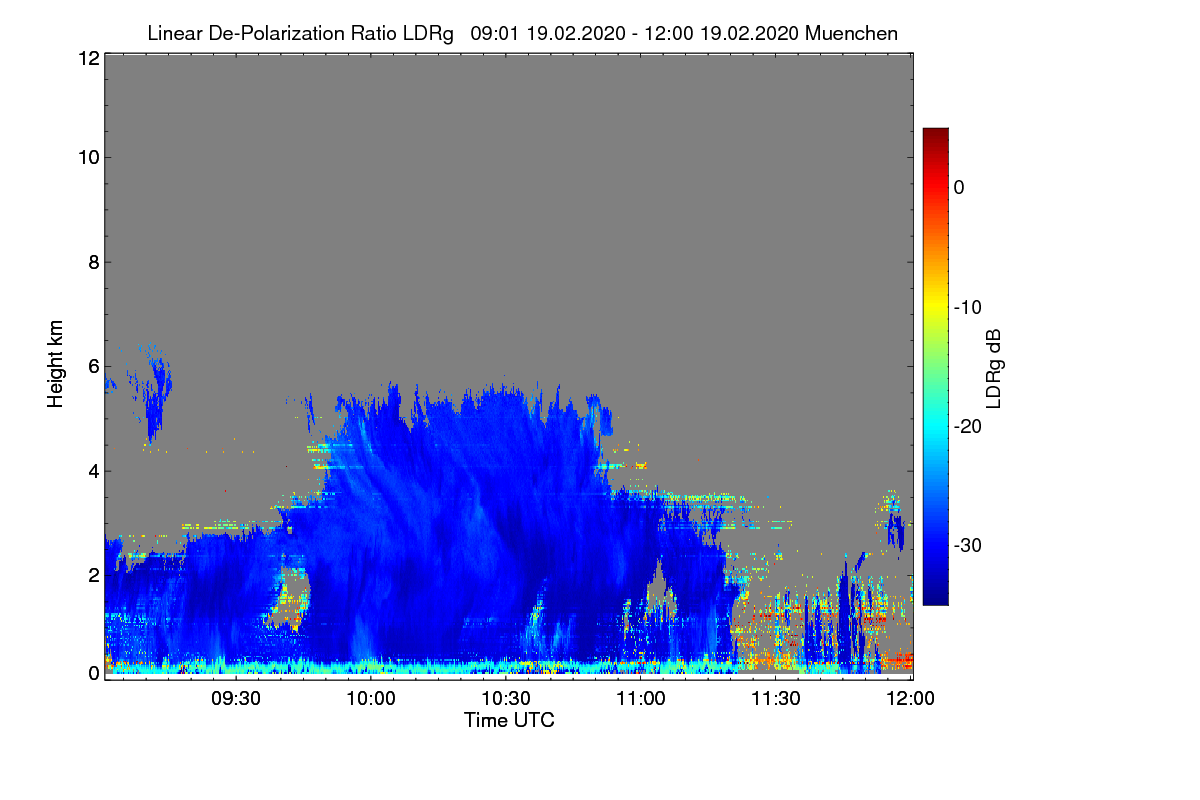The width and height of the screenshot is (1200, 800).
Task: Click the height tick label 2
Action: 93,575
